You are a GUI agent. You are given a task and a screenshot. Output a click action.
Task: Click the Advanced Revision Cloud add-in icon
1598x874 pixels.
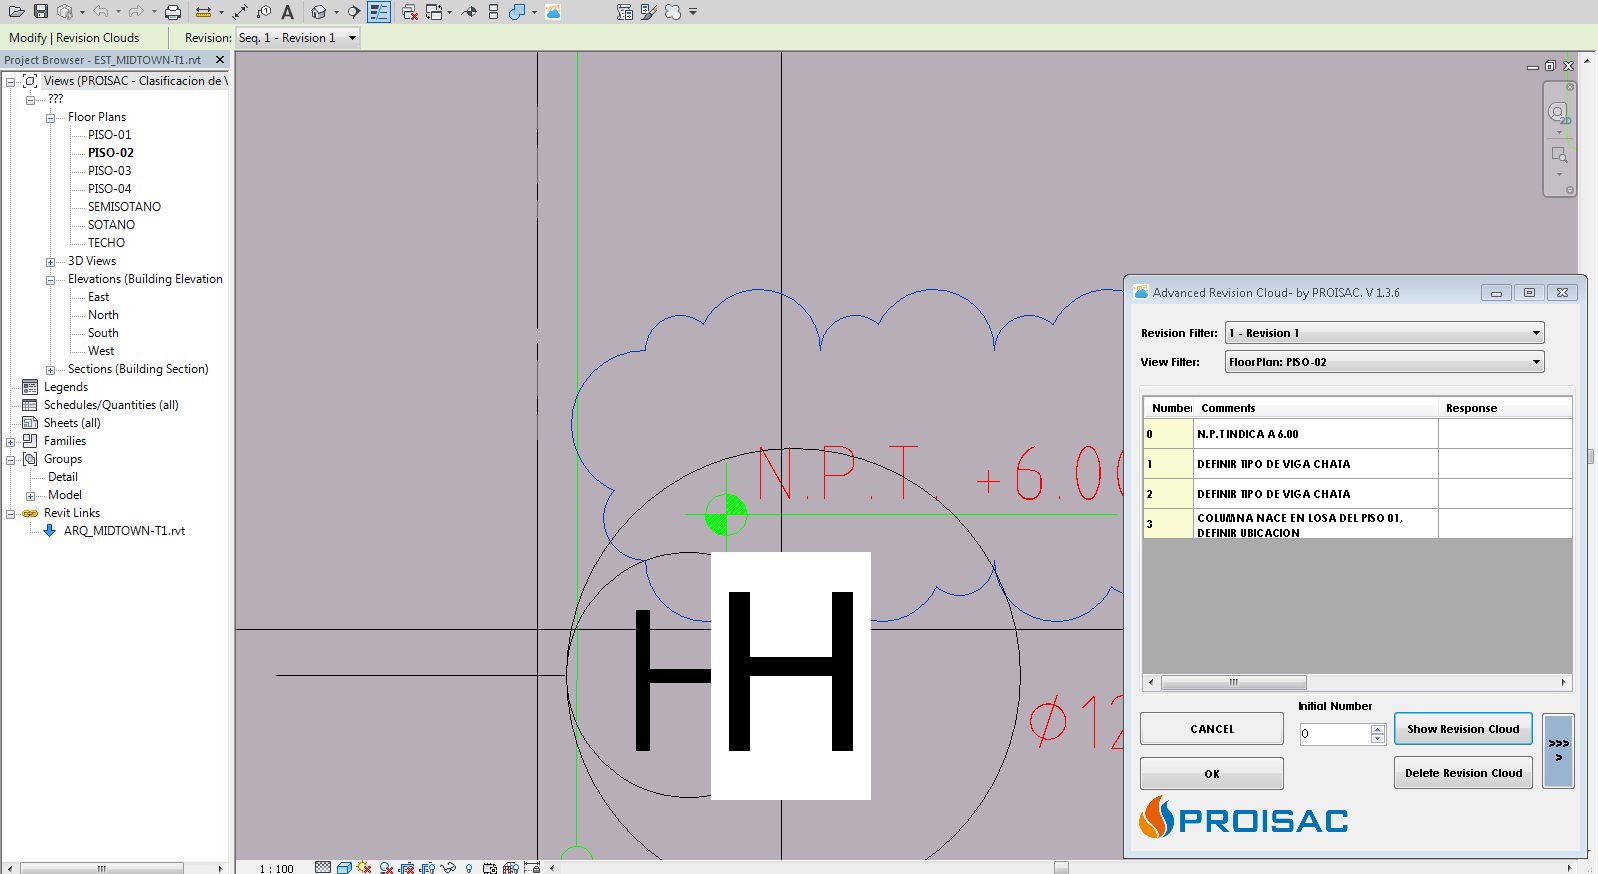(x=552, y=12)
